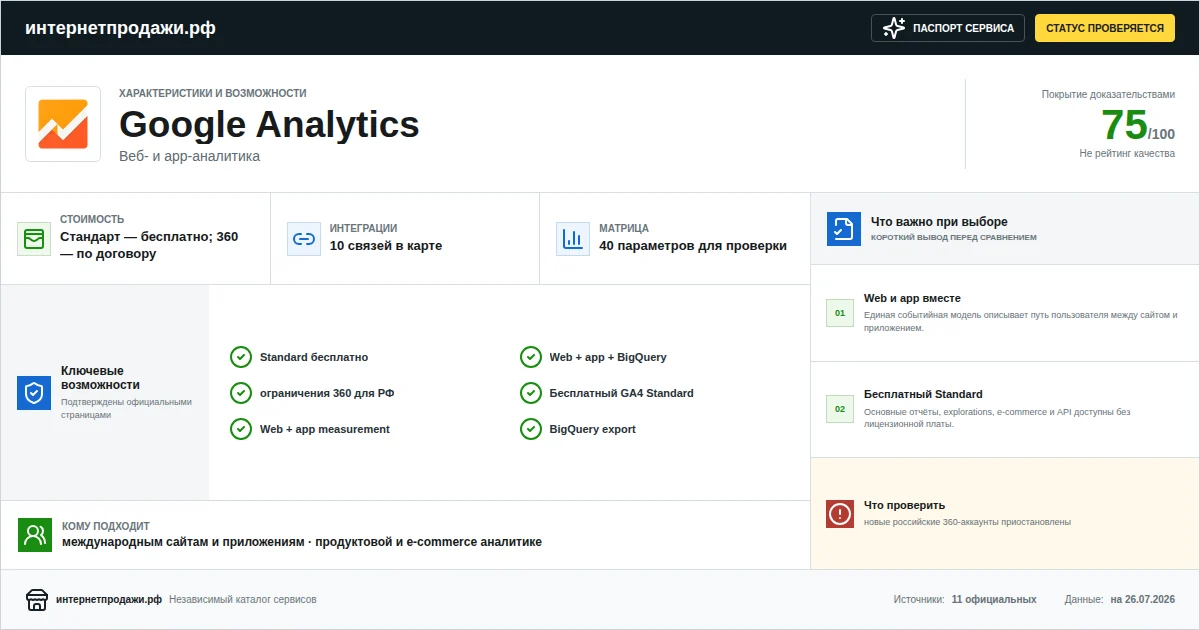Click the Google Analytics title
The width and height of the screenshot is (1200, 630).
(269, 125)
